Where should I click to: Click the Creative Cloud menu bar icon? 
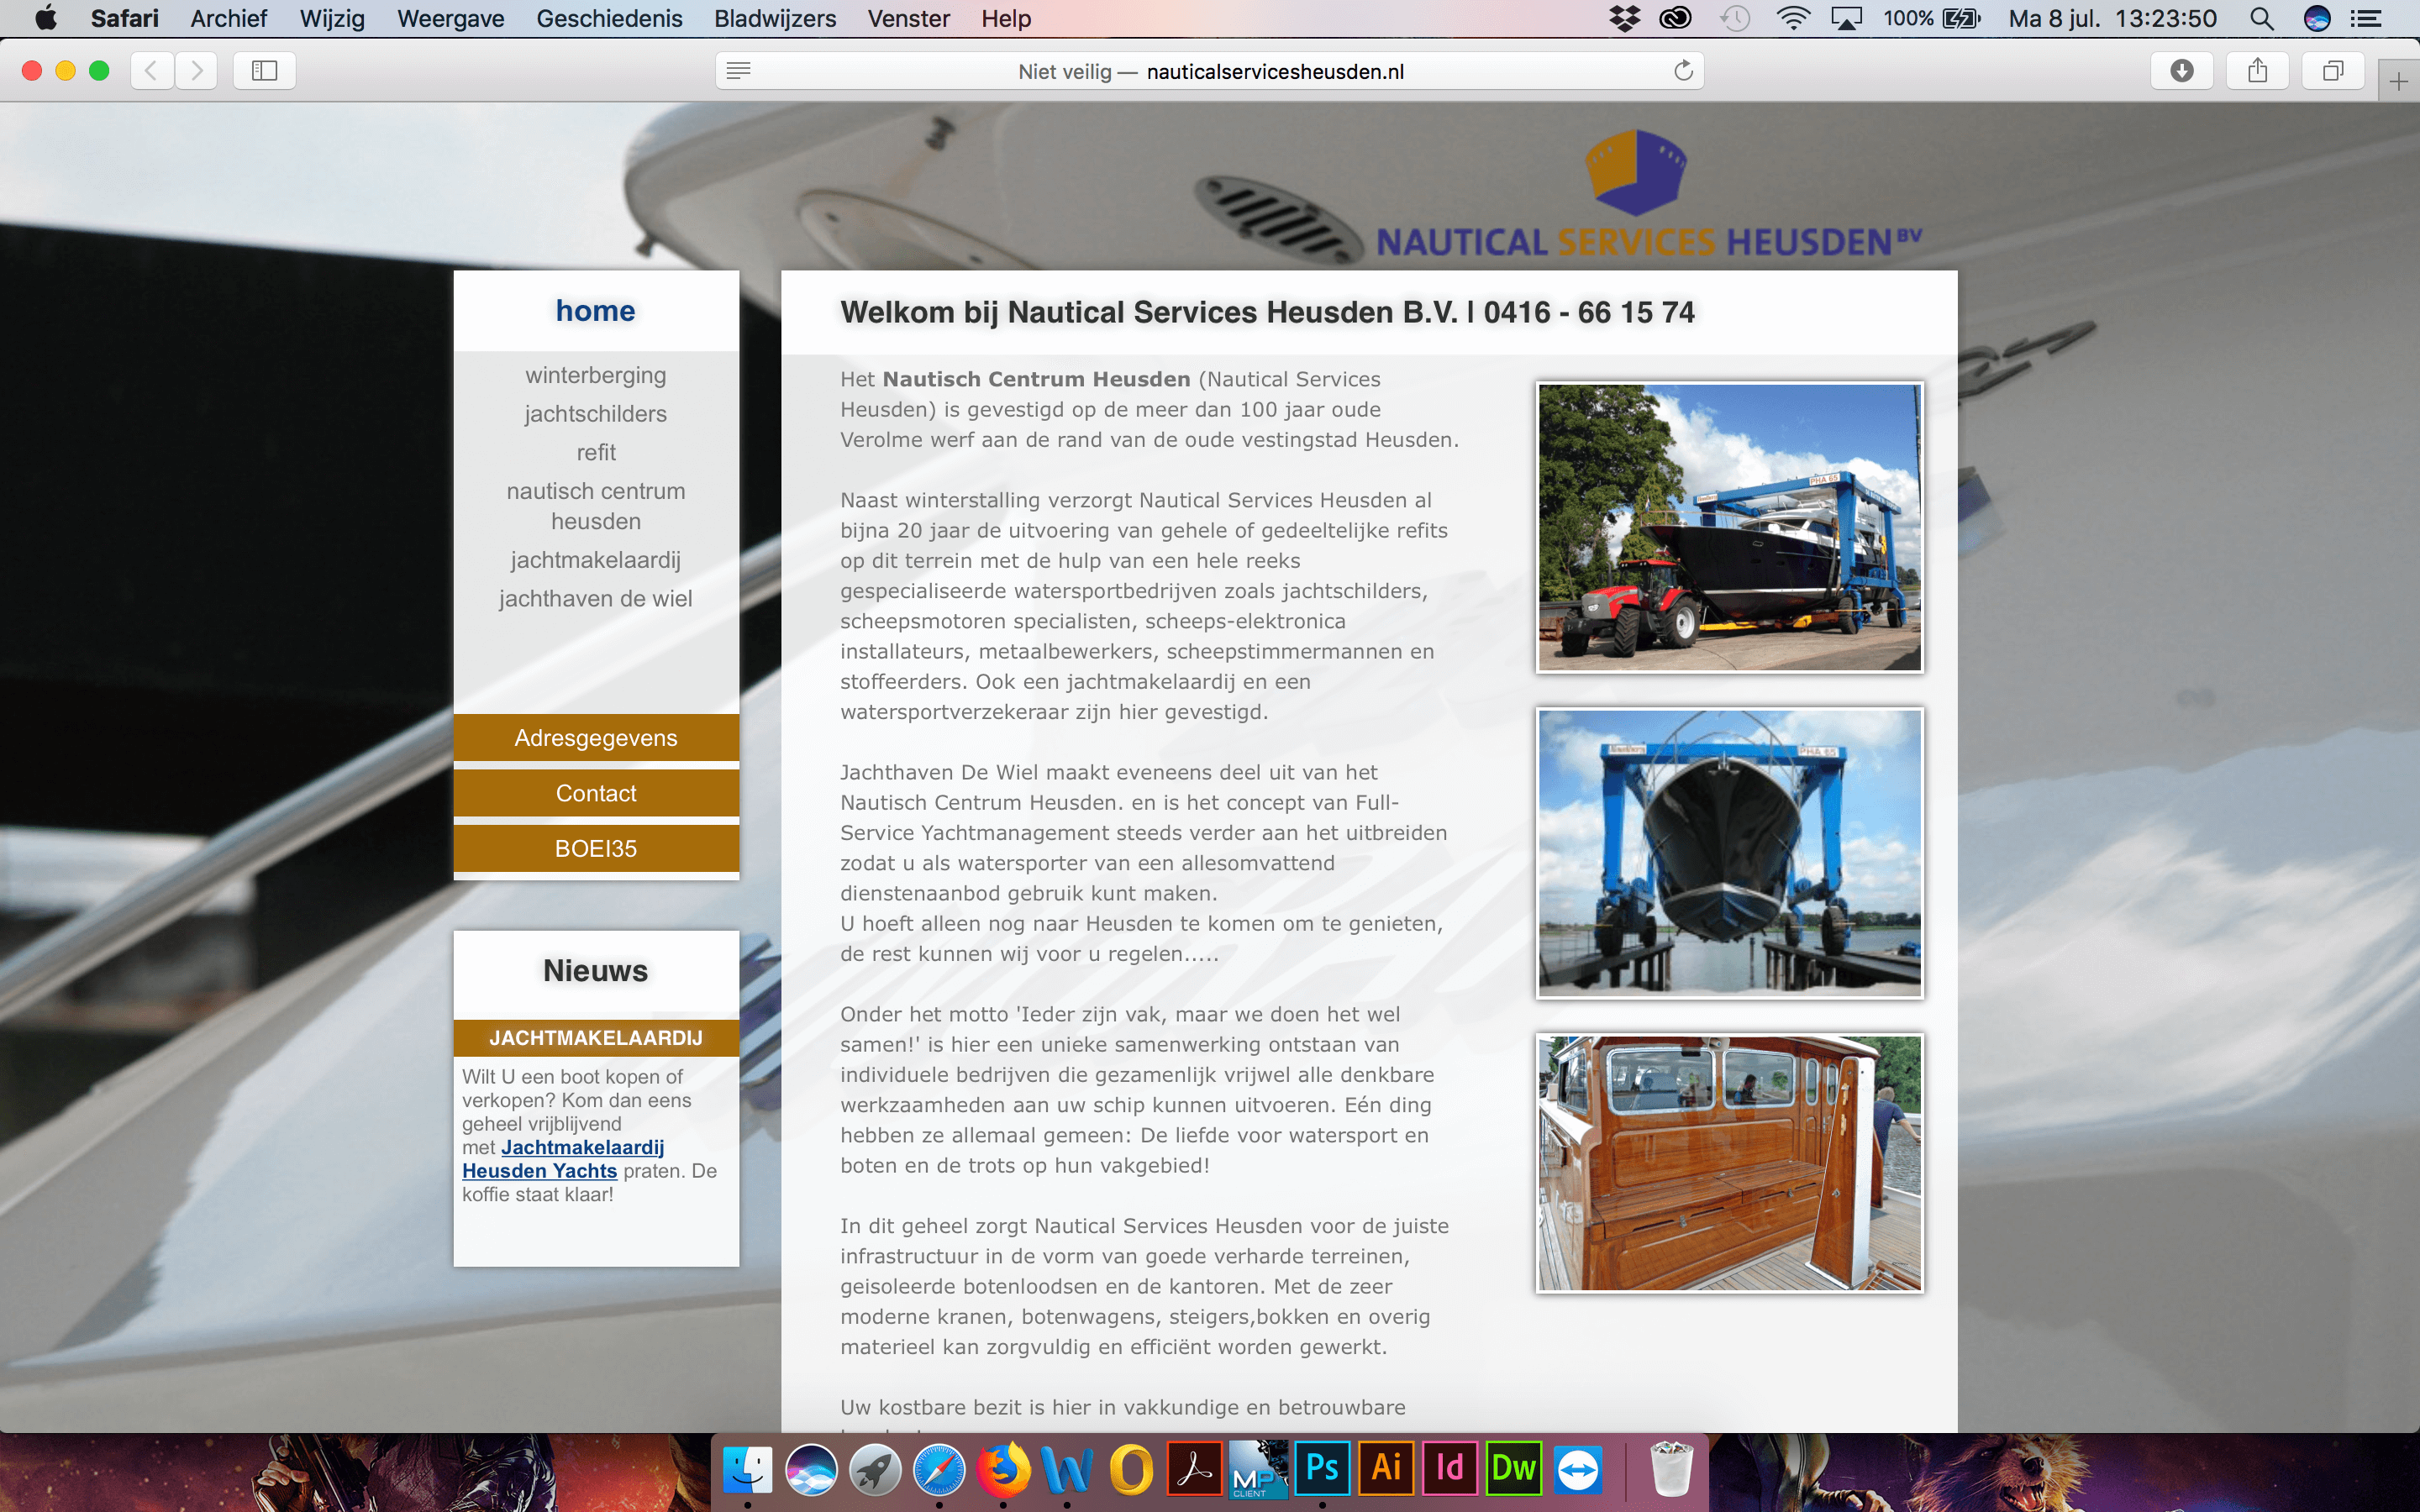pyautogui.click(x=1676, y=18)
